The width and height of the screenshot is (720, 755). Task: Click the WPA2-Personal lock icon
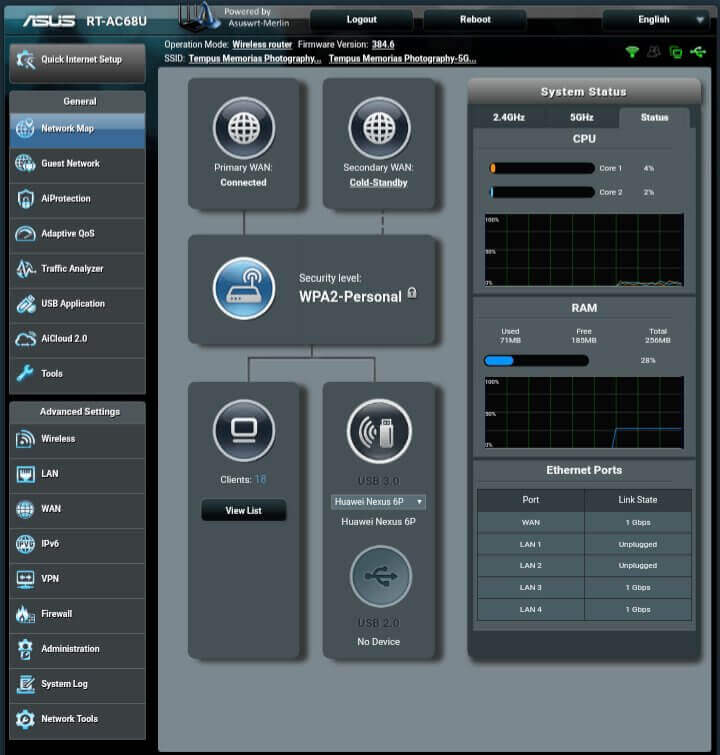tap(412, 293)
